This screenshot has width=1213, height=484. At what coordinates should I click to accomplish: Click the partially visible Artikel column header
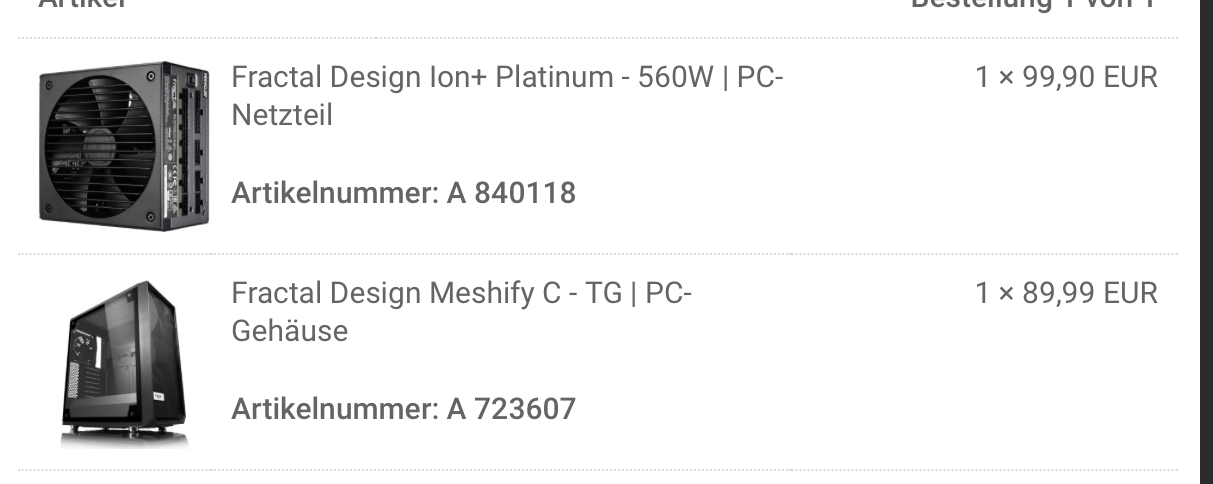click(83, 4)
